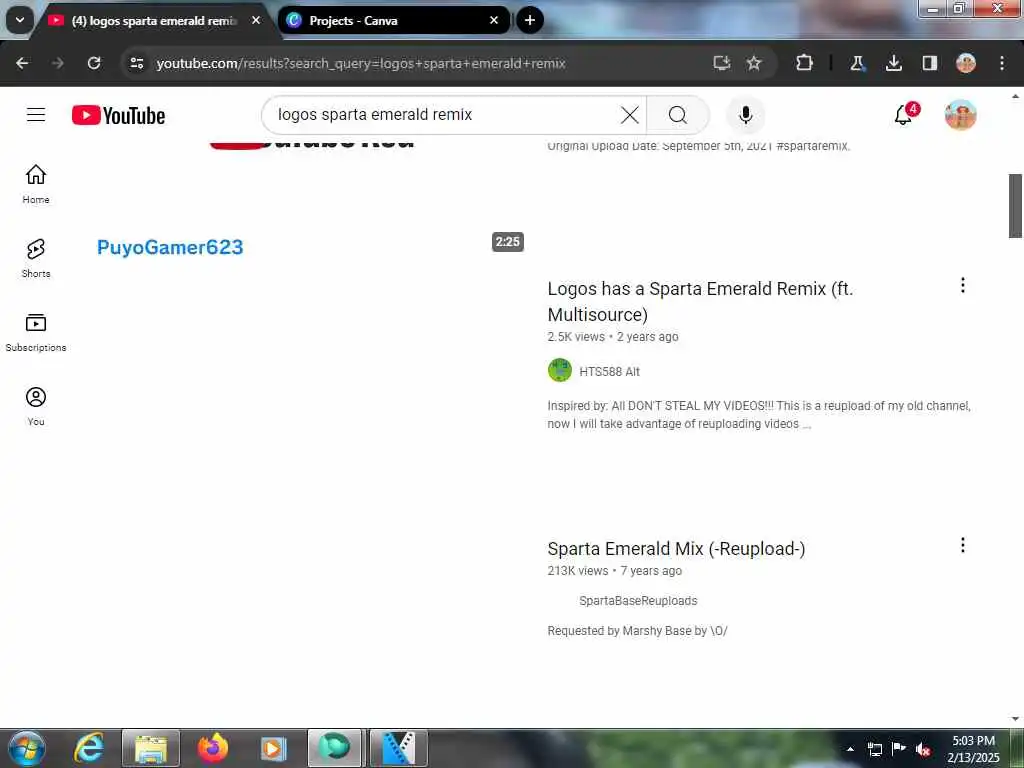The image size is (1024, 768).
Task: Open the YouTube account avatar menu
Action: coord(960,115)
